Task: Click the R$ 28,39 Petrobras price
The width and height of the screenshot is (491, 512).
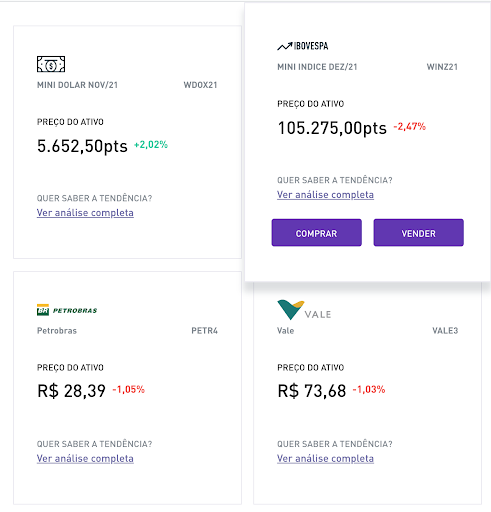Action: point(71,391)
